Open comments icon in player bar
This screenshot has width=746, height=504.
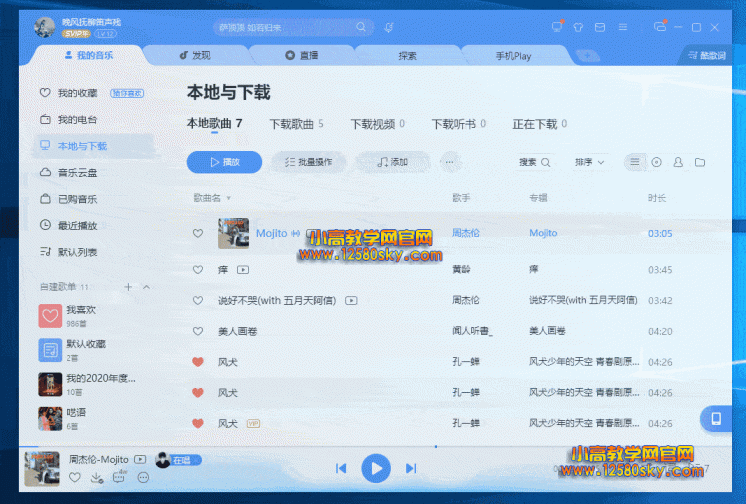tap(119, 477)
